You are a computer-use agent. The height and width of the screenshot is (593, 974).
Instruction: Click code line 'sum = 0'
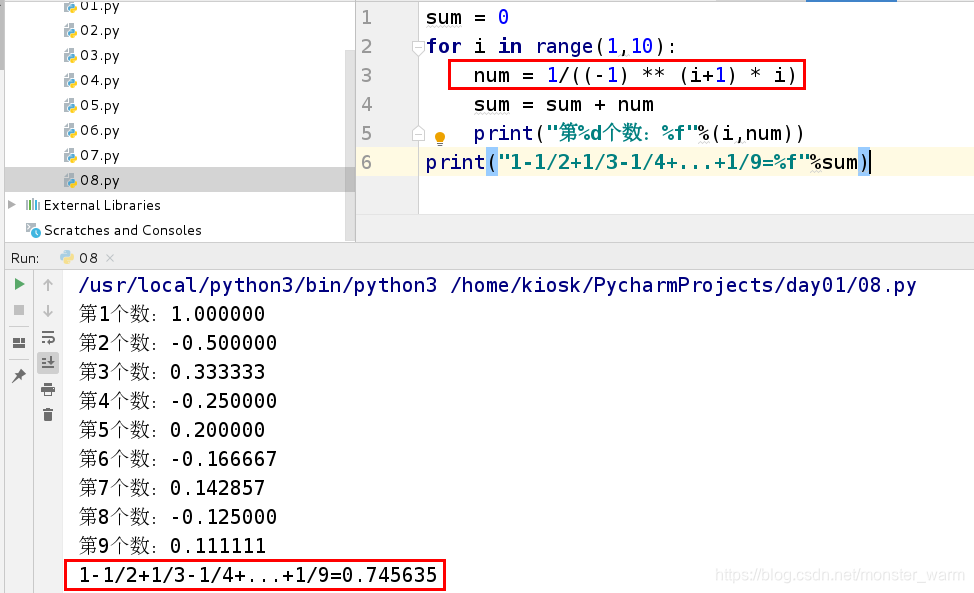click(x=467, y=17)
